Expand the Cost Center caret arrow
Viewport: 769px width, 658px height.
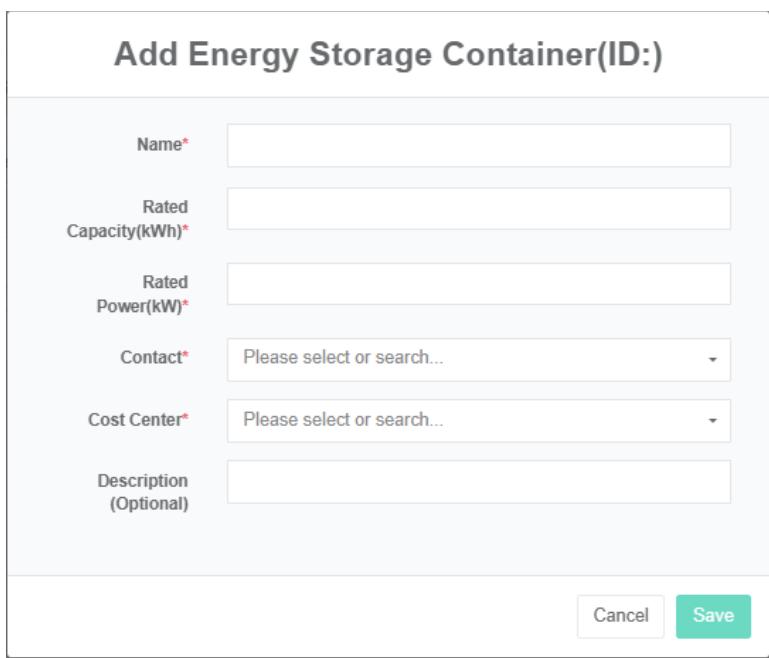[x=712, y=421]
